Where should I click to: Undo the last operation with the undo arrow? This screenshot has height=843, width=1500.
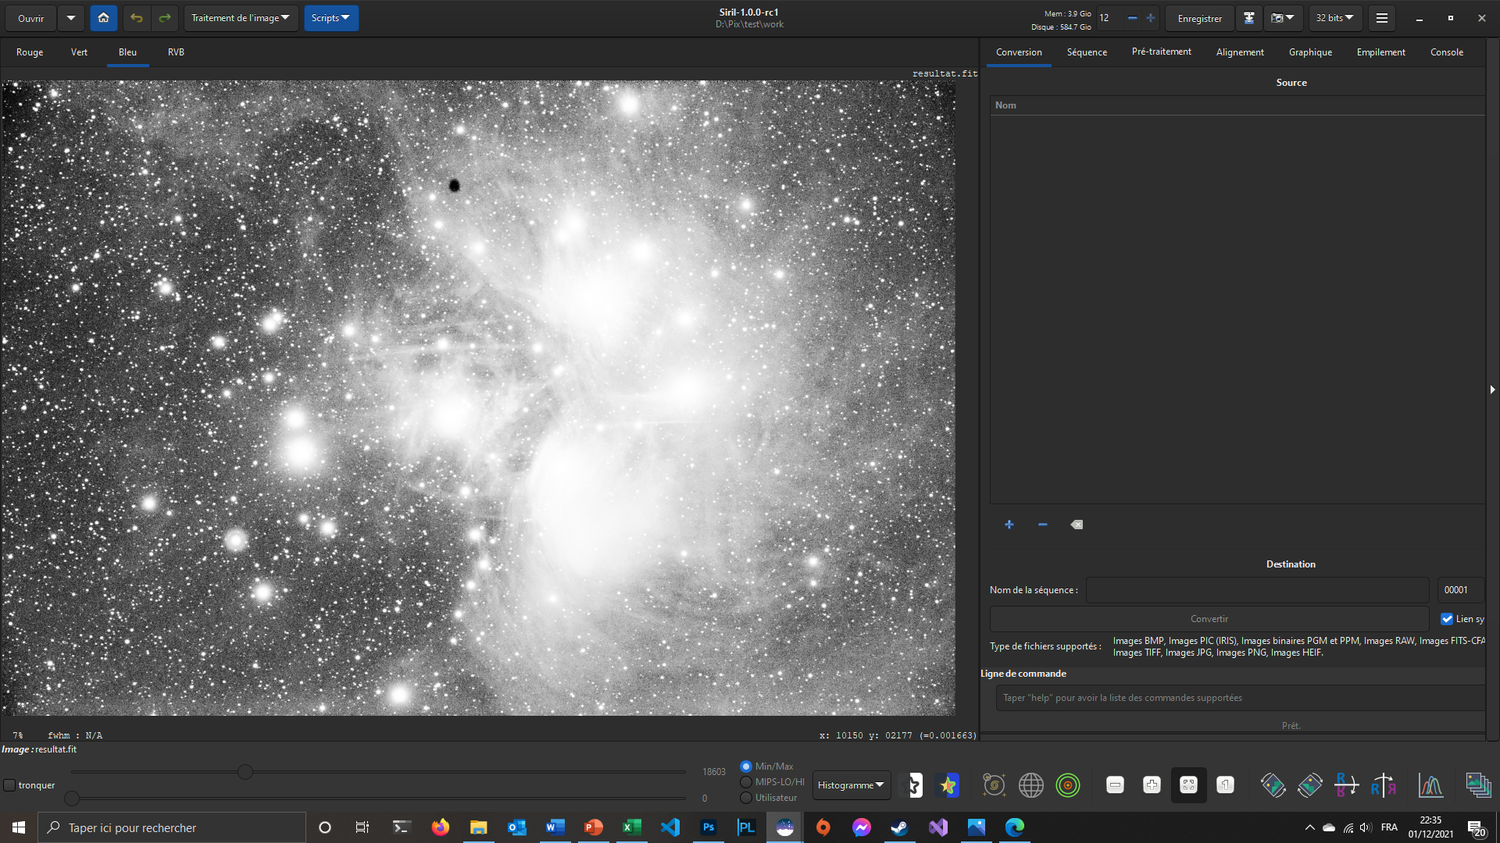click(x=136, y=18)
